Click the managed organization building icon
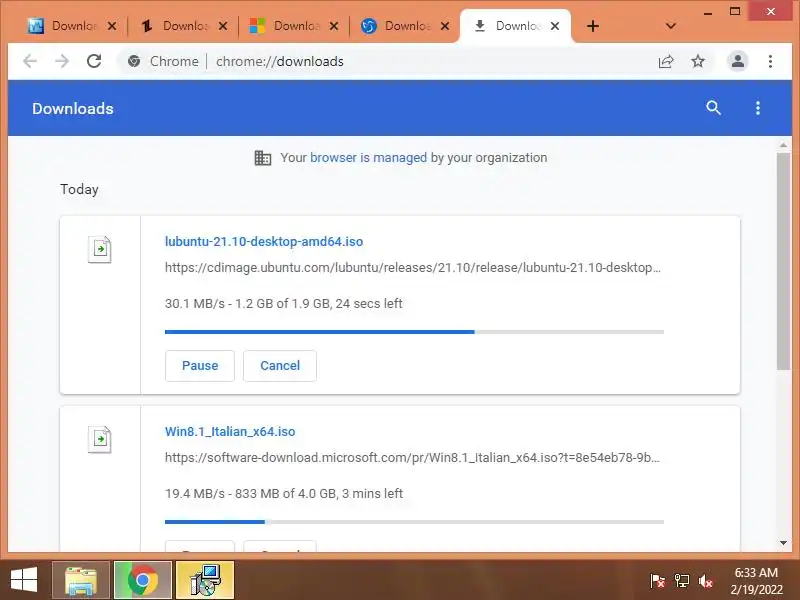This screenshot has width=800, height=600. (263, 158)
